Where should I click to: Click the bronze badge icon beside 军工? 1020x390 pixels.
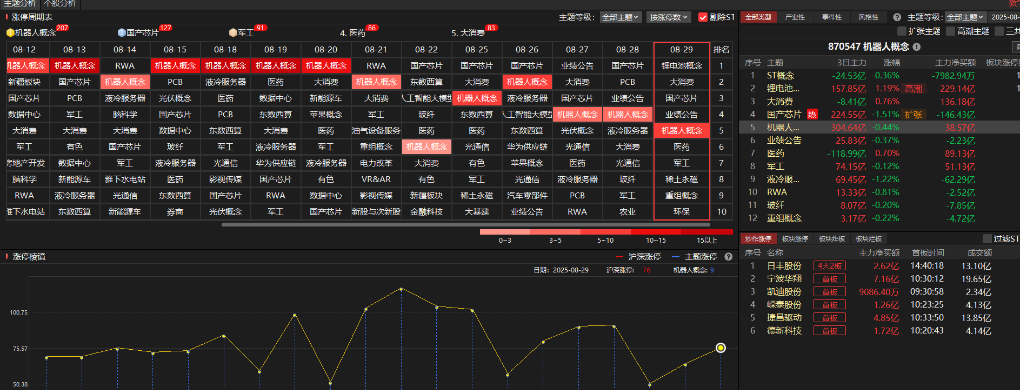pos(233,32)
